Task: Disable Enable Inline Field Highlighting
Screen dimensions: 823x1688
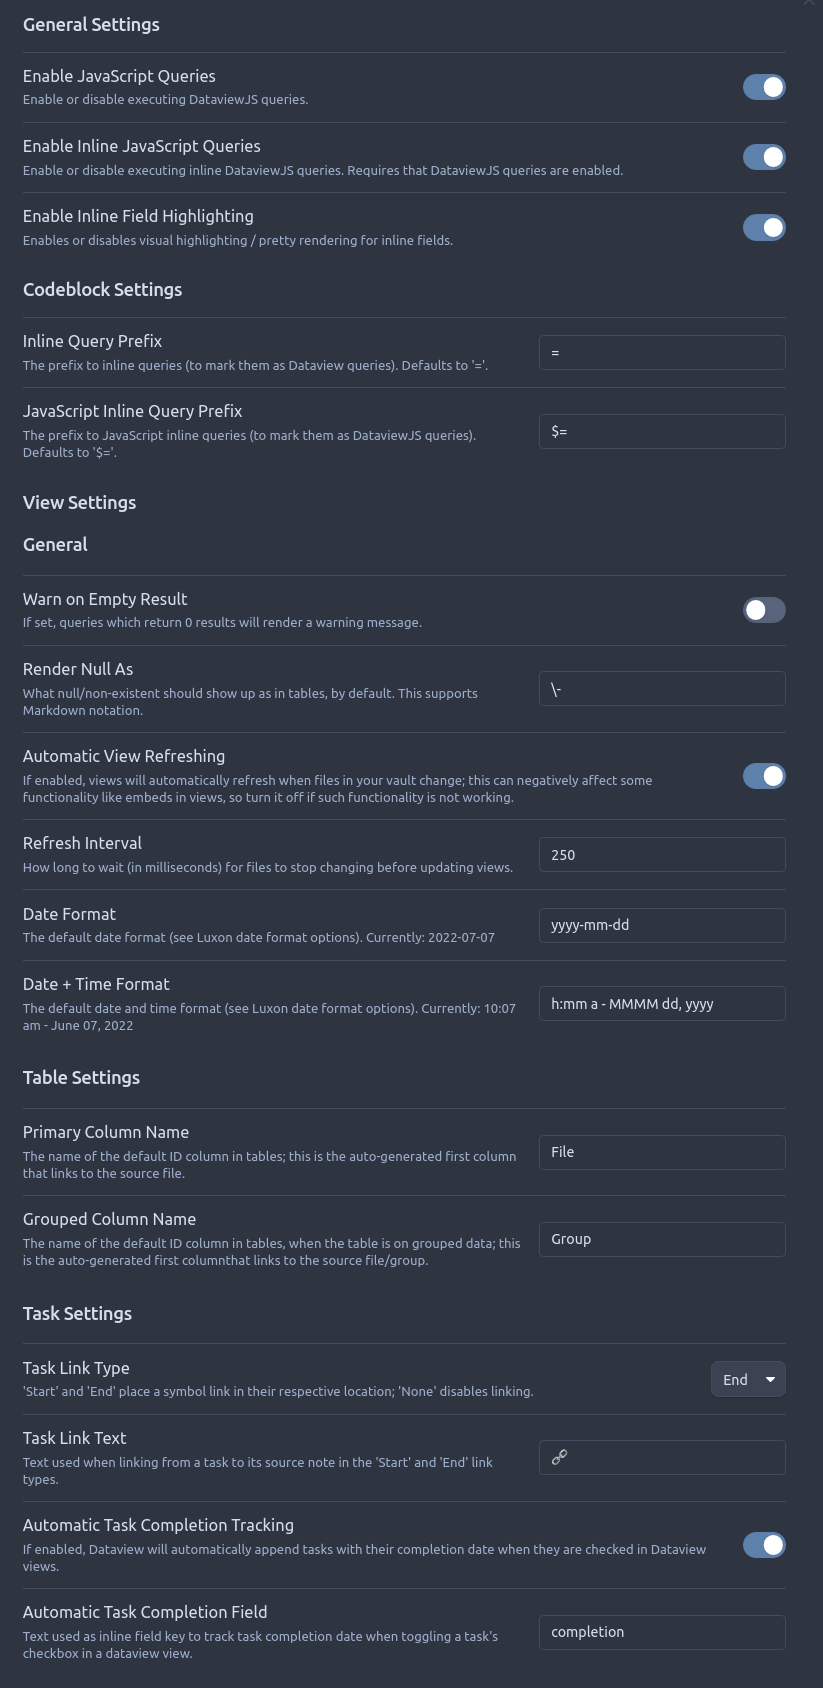Action: (x=764, y=227)
